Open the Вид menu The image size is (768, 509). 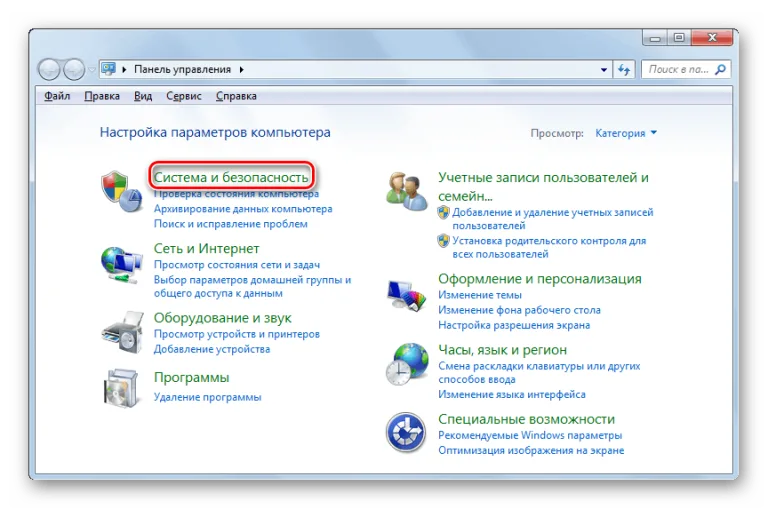[143, 96]
